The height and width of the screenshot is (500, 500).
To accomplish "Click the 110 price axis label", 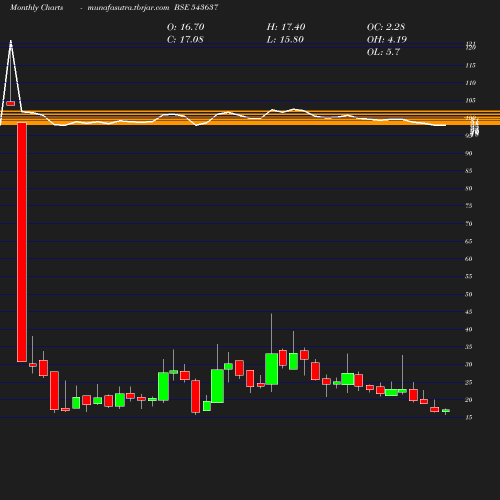I will [x=470, y=83].
